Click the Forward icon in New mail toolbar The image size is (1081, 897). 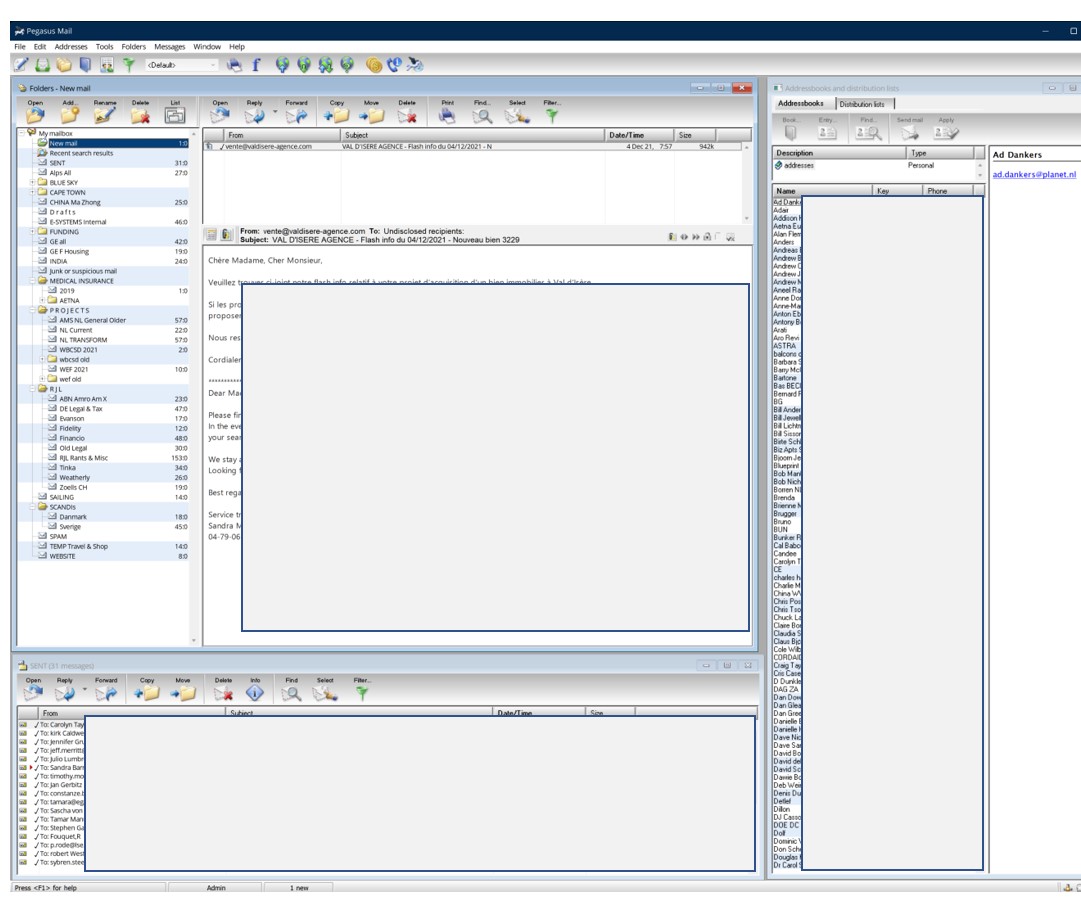pos(296,115)
